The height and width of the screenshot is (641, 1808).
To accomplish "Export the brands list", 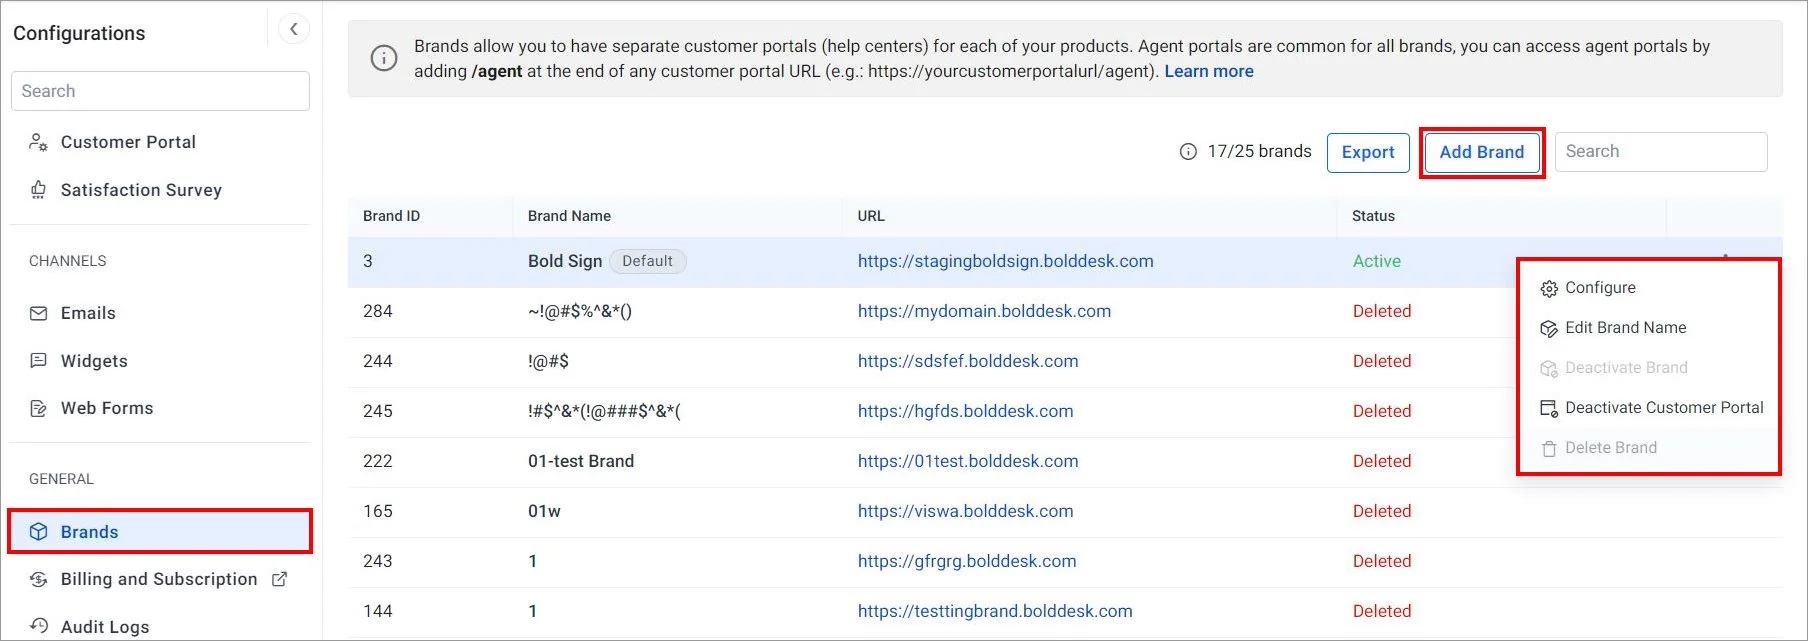I will pos(1367,152).
